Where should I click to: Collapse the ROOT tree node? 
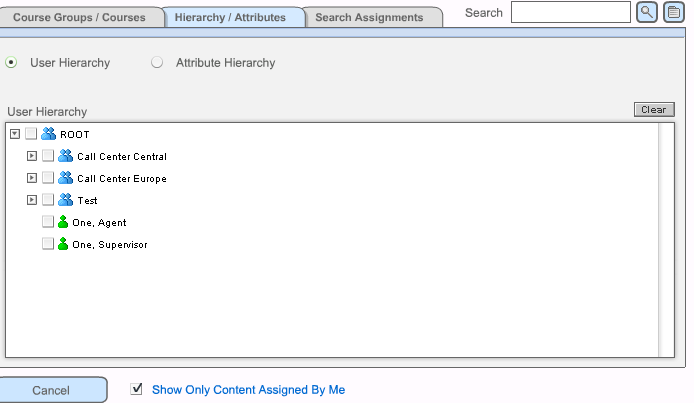point(14,134)
